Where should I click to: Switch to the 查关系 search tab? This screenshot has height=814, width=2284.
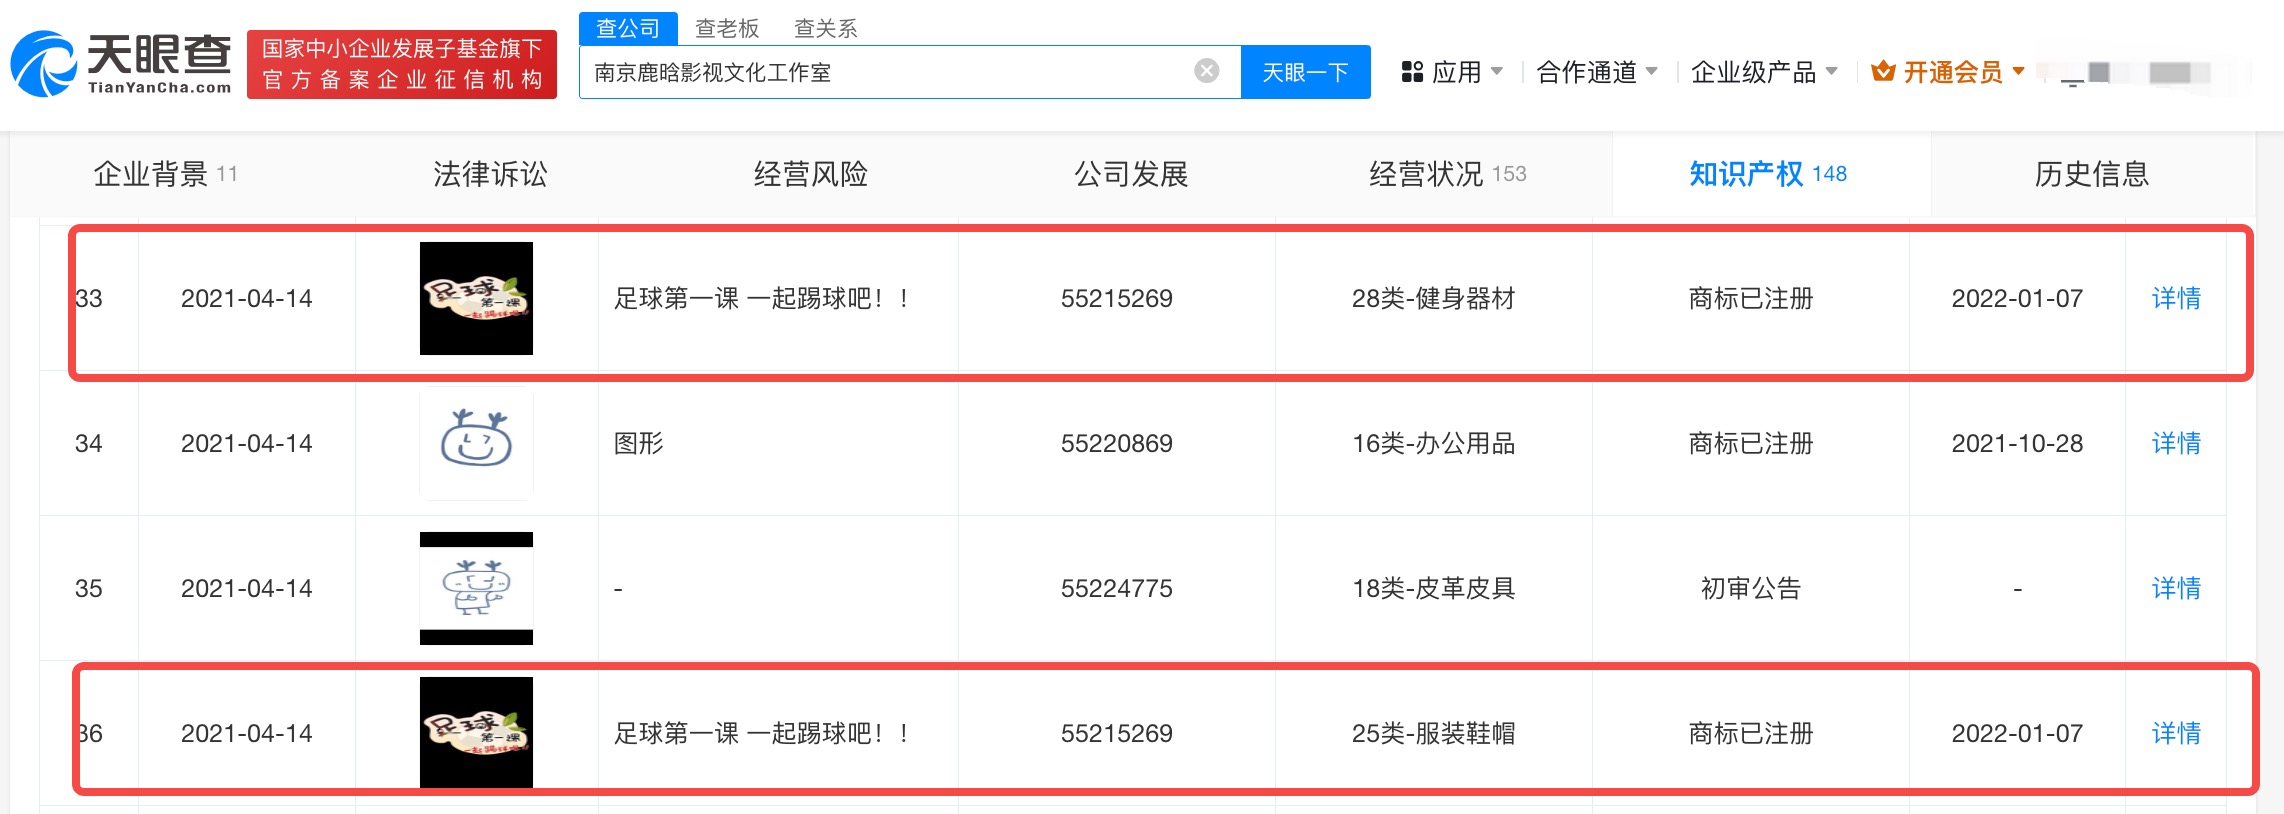click(825, 28)
